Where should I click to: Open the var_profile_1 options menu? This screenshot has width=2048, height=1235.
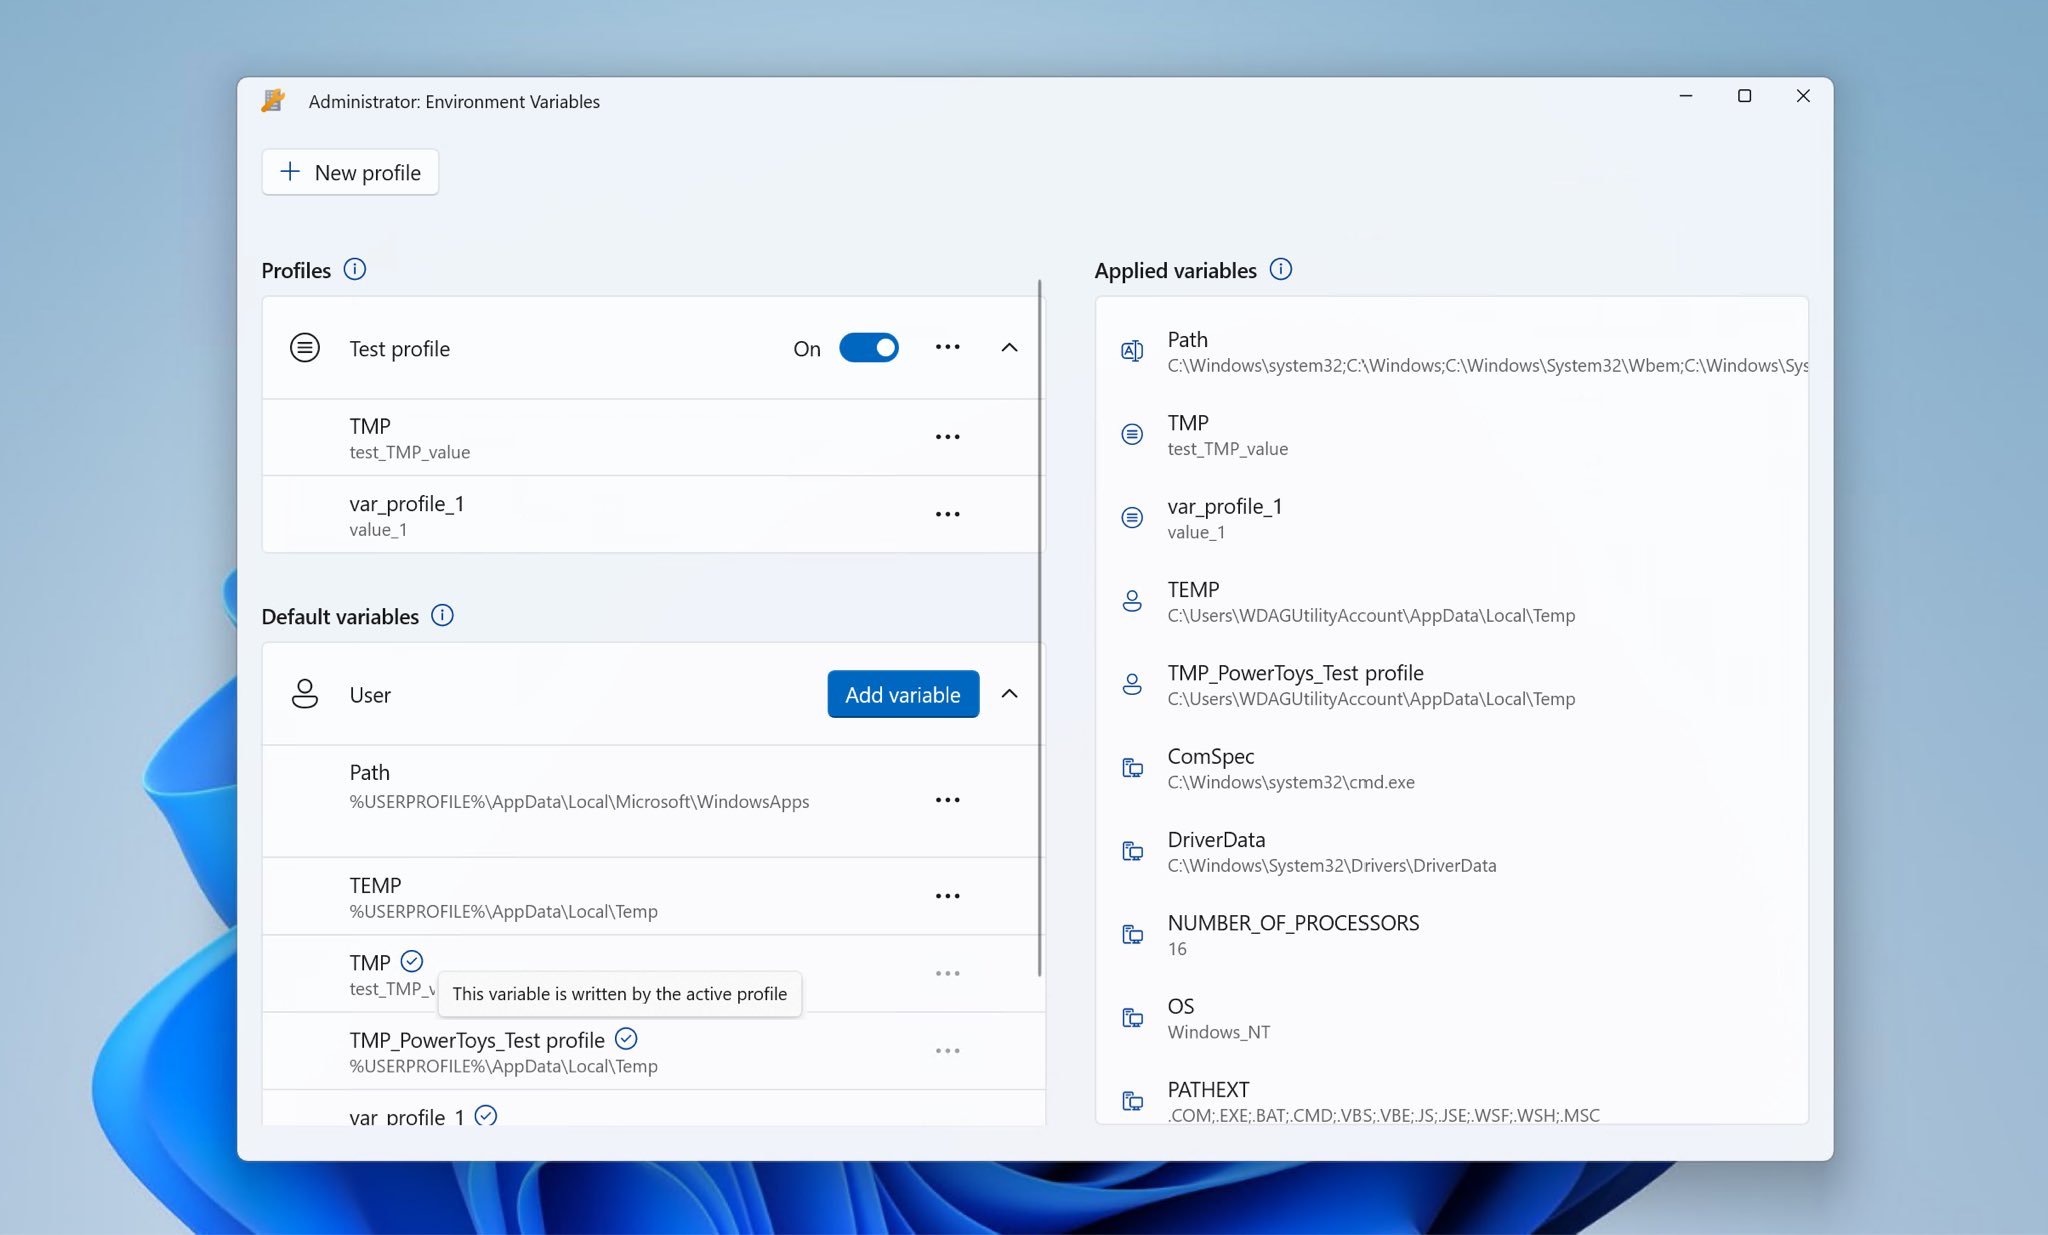[x=949, y=515]
